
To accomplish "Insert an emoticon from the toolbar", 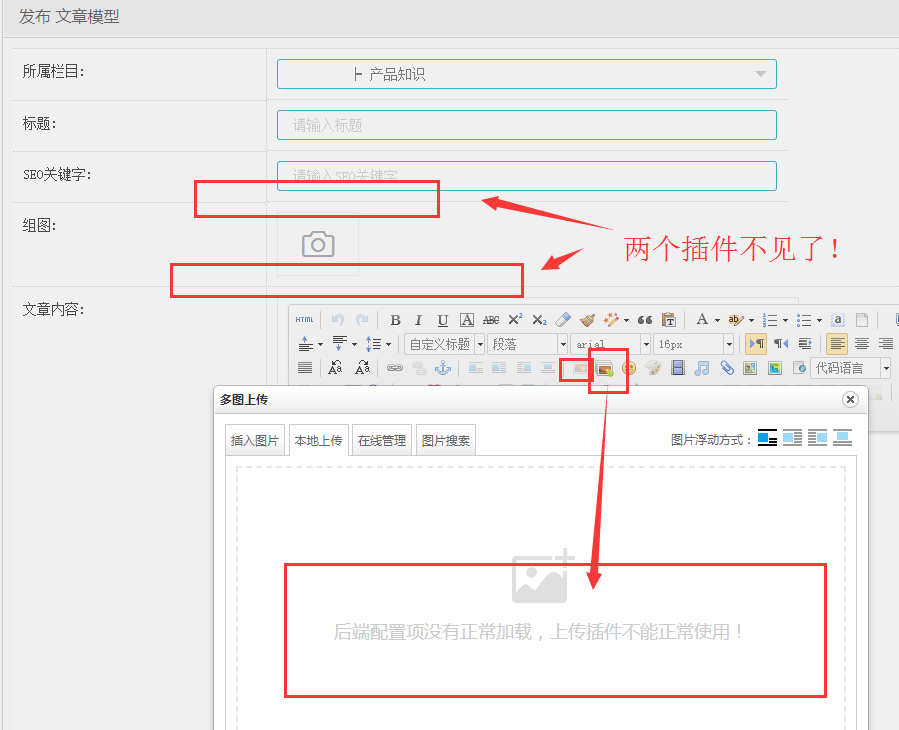I will click(x=629, y=368).
